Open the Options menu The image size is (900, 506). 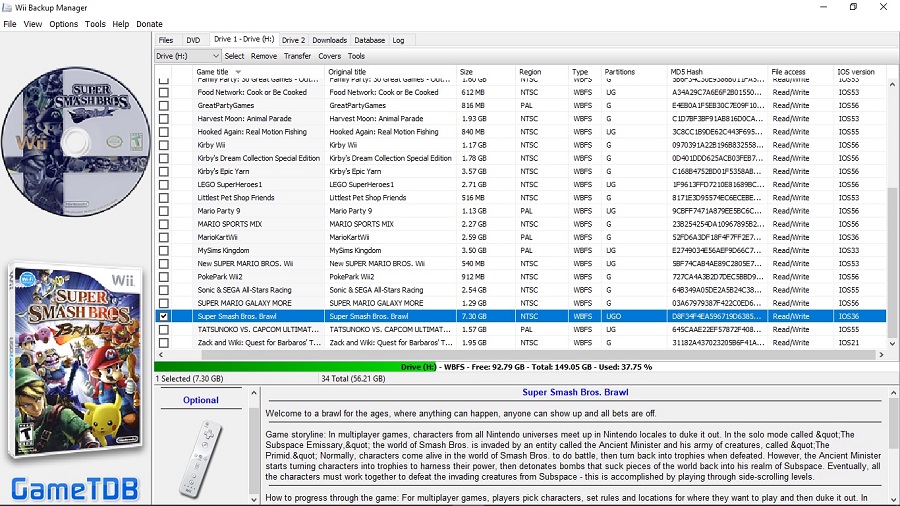pos(64,24)
